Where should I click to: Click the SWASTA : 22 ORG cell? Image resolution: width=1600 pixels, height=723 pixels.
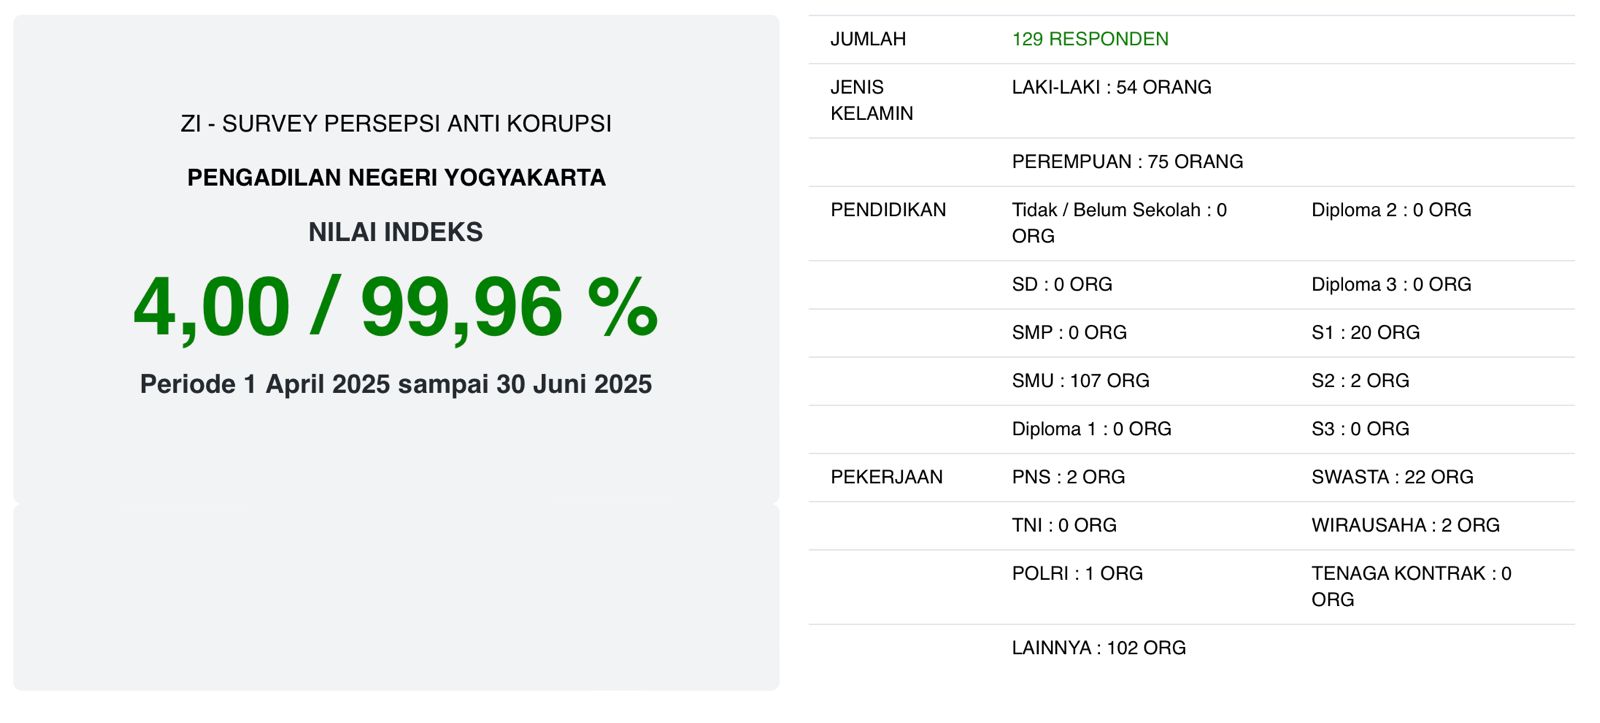tap(1392, 477)
